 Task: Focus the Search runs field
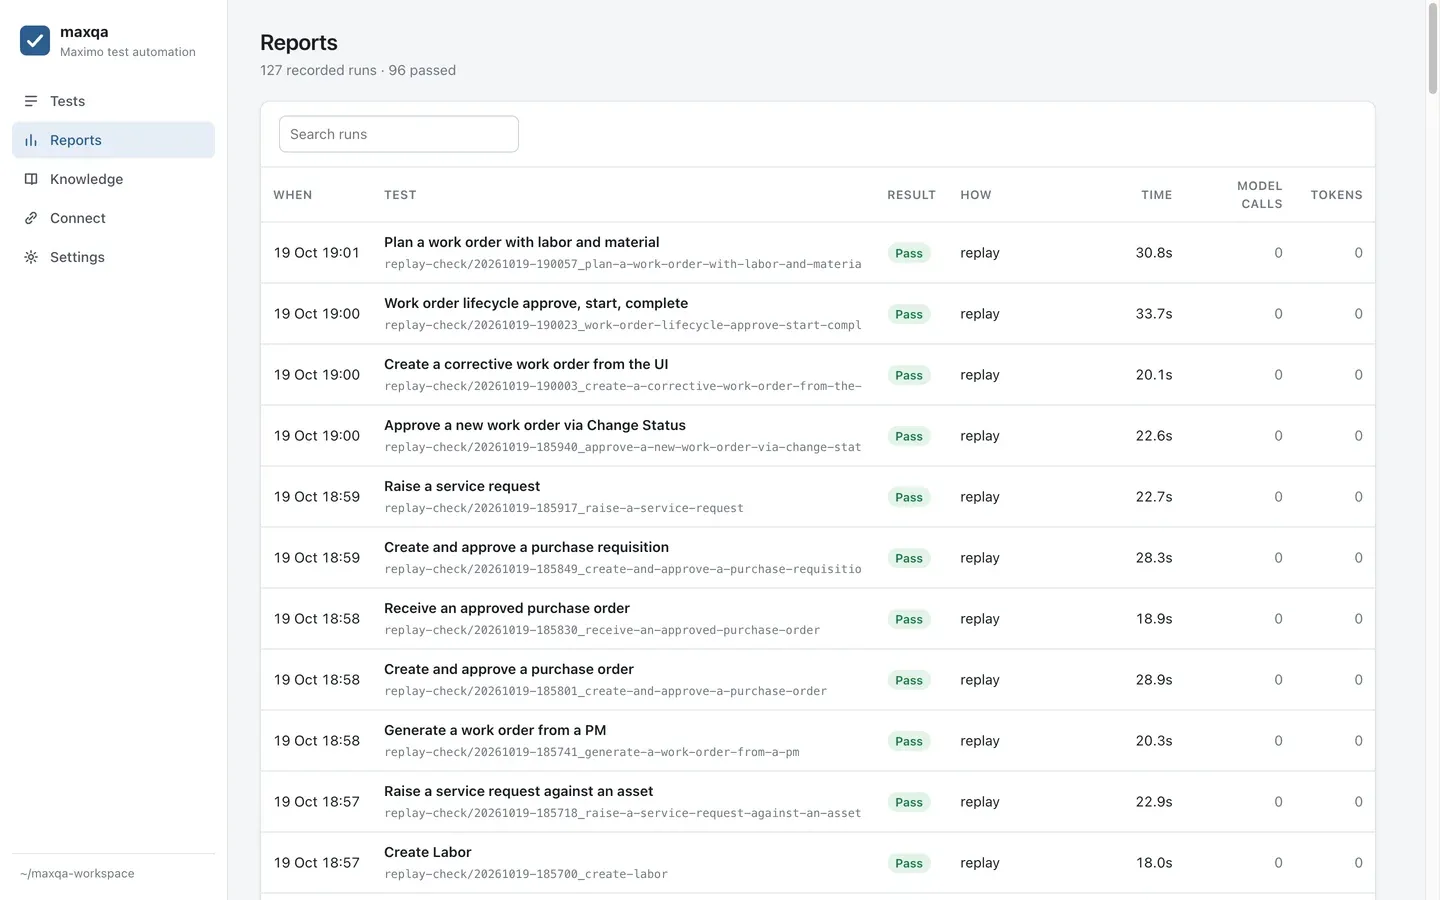click(398, 134)
